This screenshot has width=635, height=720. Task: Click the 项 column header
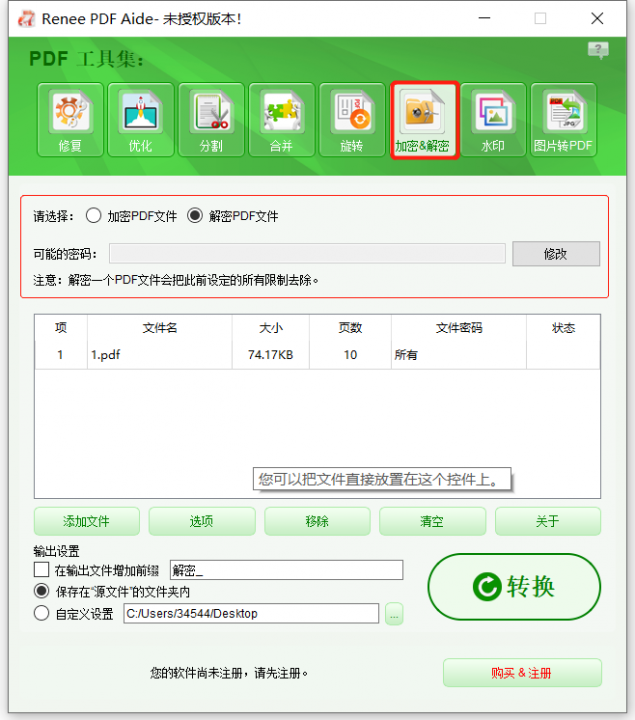coord(61,328)
